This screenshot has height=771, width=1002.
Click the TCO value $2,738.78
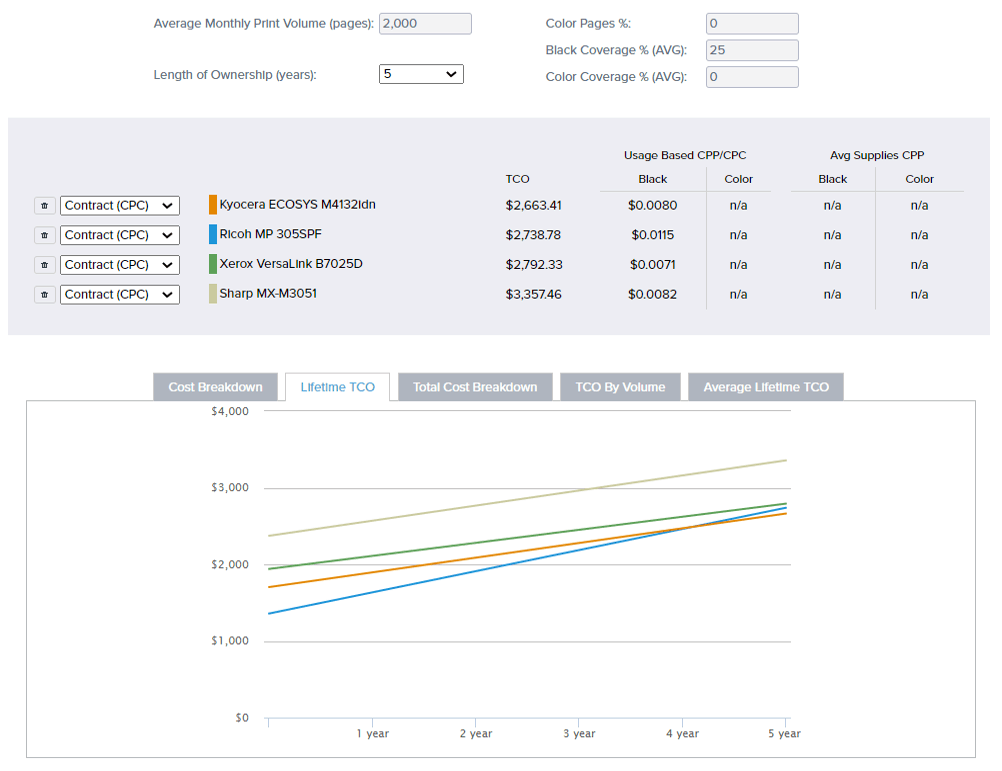pos(534,235)
